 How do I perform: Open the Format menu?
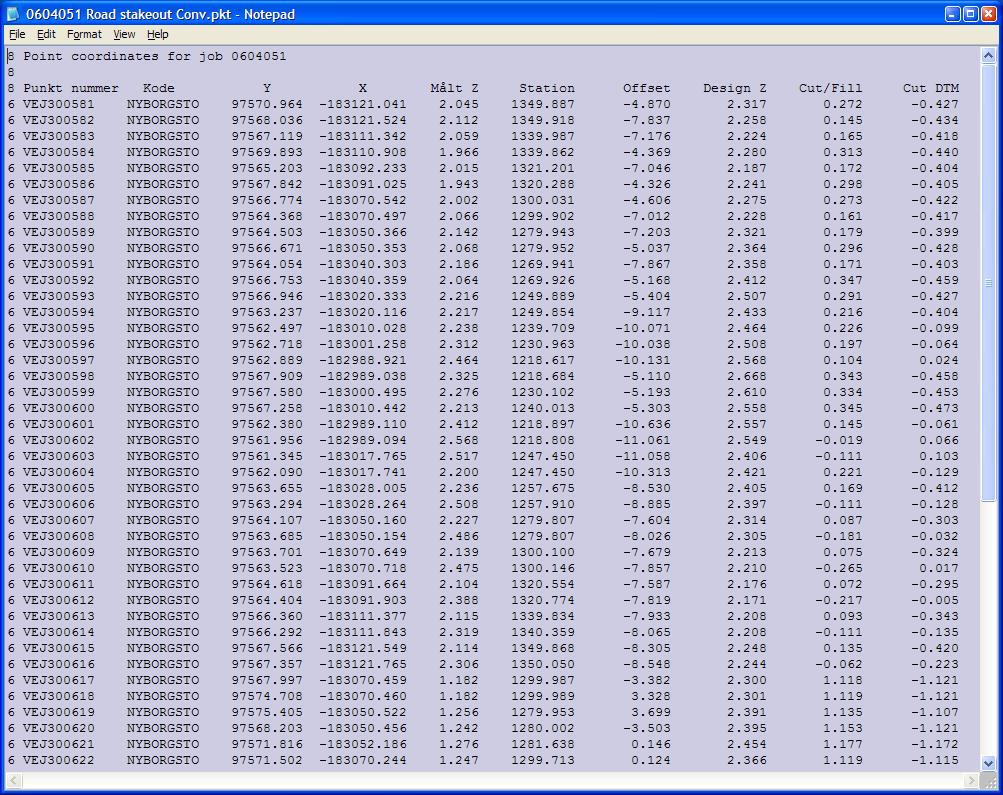point(83,33)
